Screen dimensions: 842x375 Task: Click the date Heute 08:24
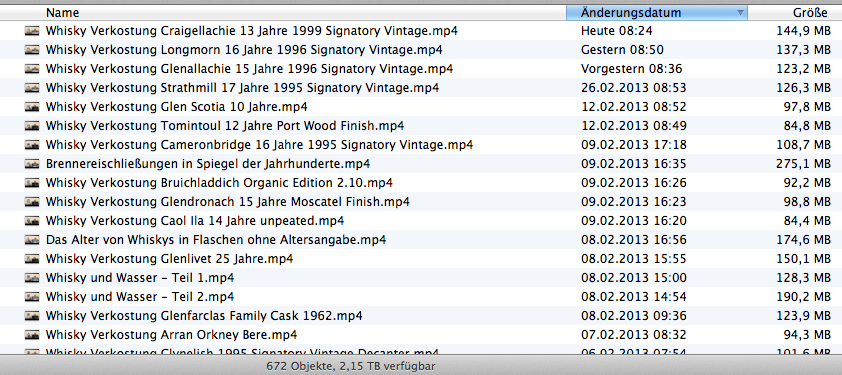616,31
